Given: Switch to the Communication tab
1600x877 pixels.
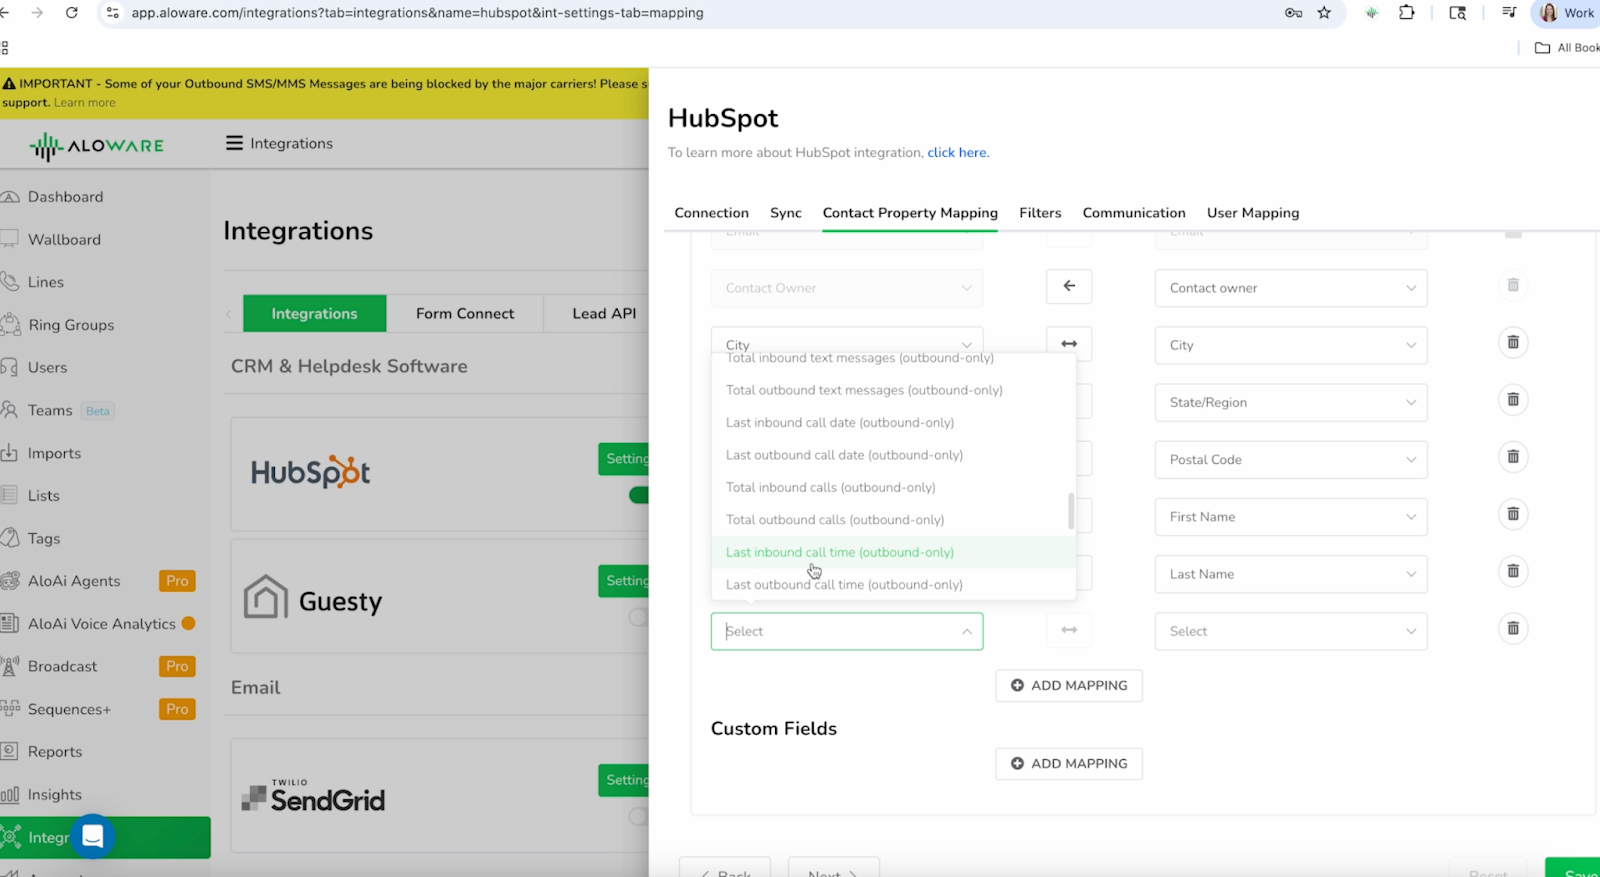Looking at the screenshot, I should pyautogui.click(x=1134, y=213).
